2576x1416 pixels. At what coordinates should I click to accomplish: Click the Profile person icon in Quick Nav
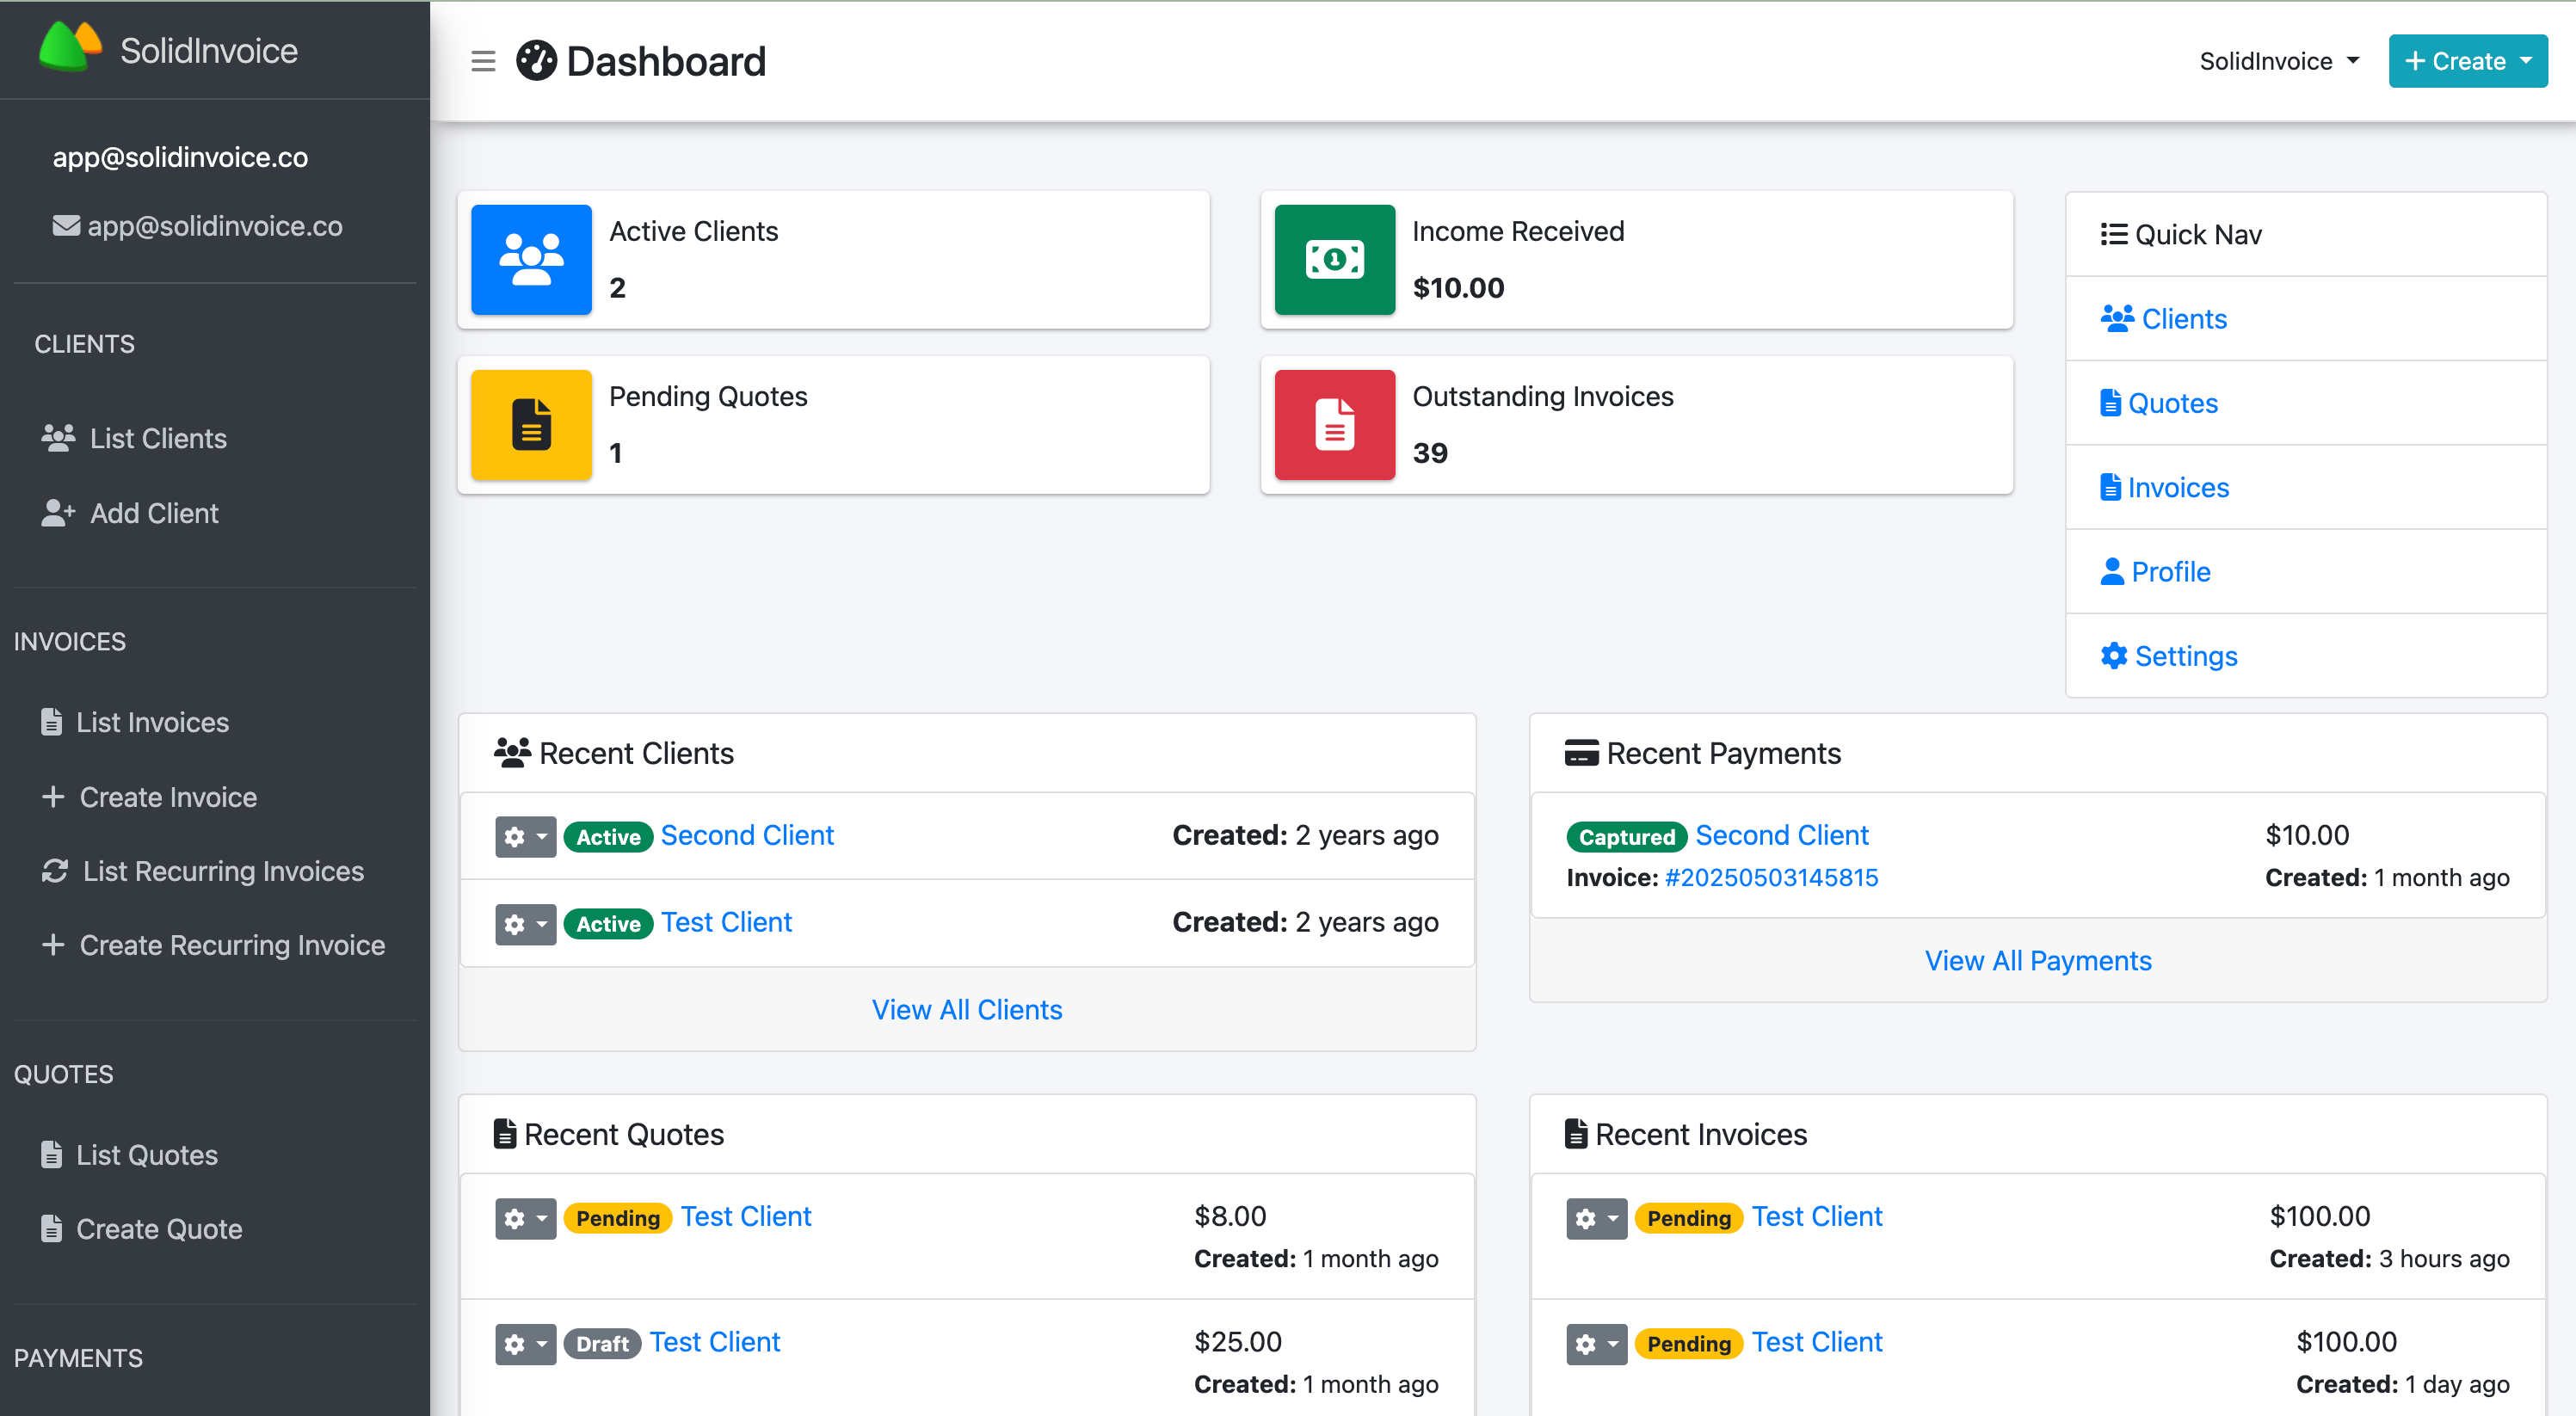pos(2112,572)
